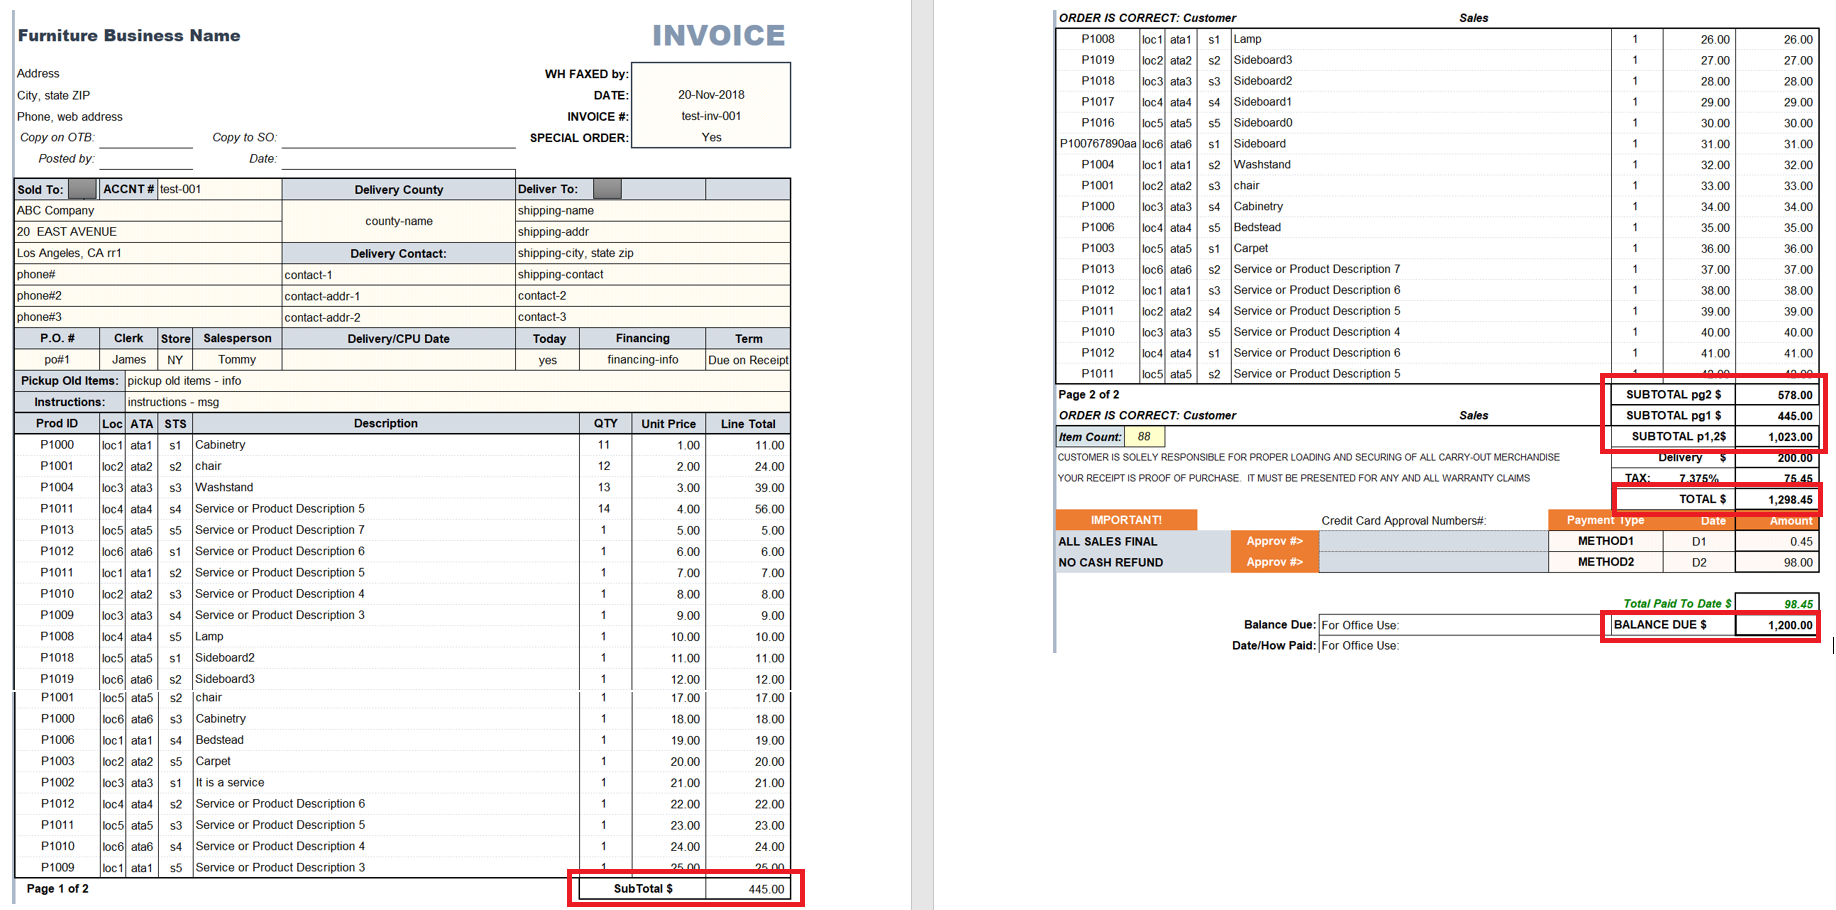Click the shipping-contact cell

pos(653,274)
